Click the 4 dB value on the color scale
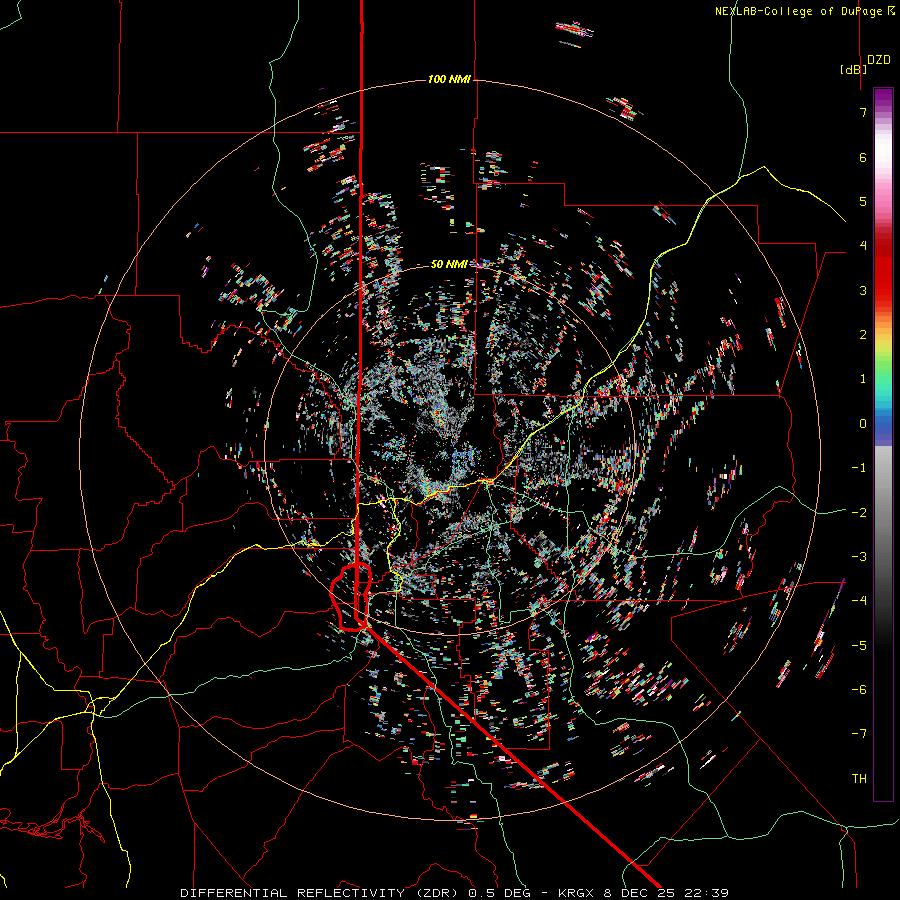This screenshot has height=900, width=900. (x=863, y=246)
